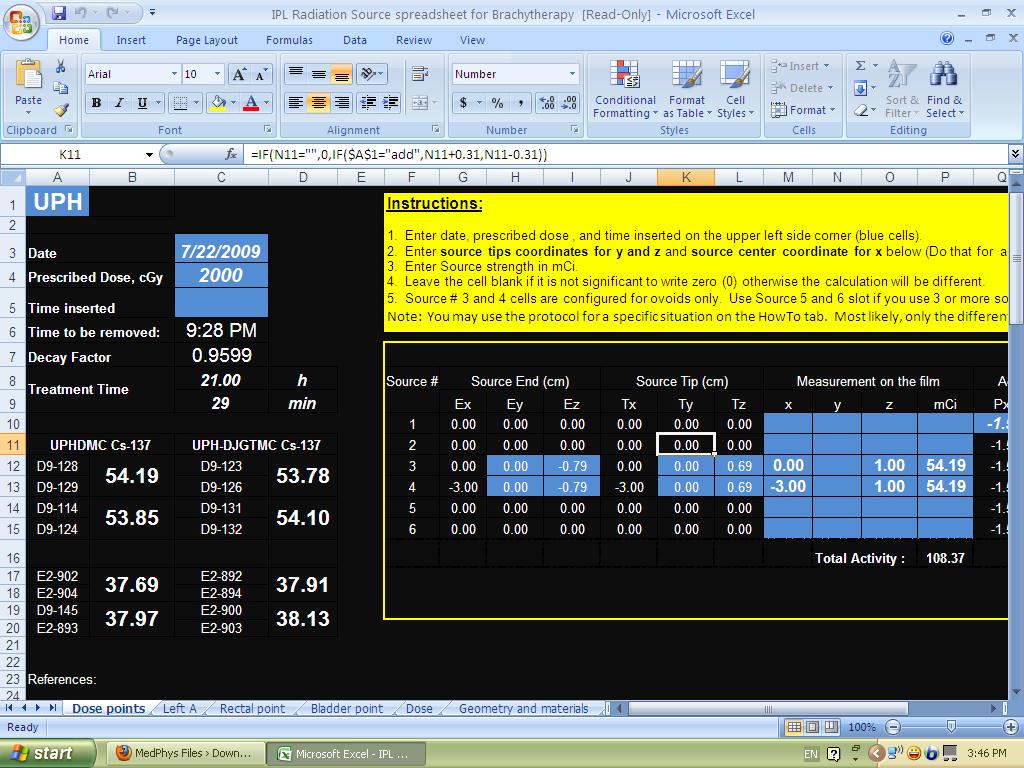Switch to the Left A sheet tab
Image resolution: width=1024 pixels, height=768 pixels.
[x=179, y=709]
